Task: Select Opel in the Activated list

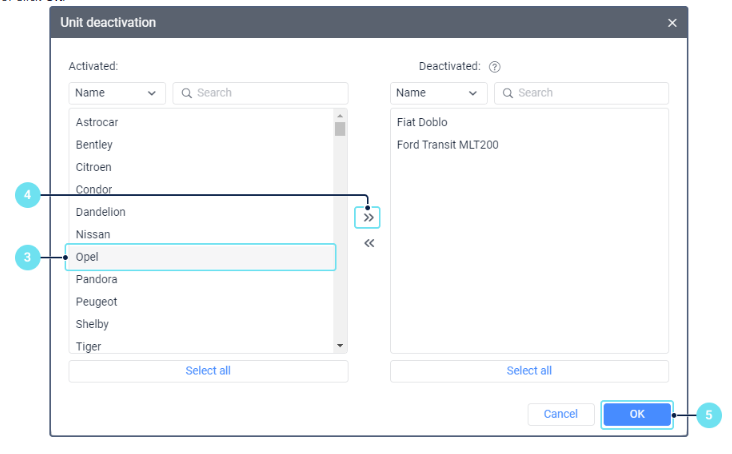Action: click(x=200, y=257)
